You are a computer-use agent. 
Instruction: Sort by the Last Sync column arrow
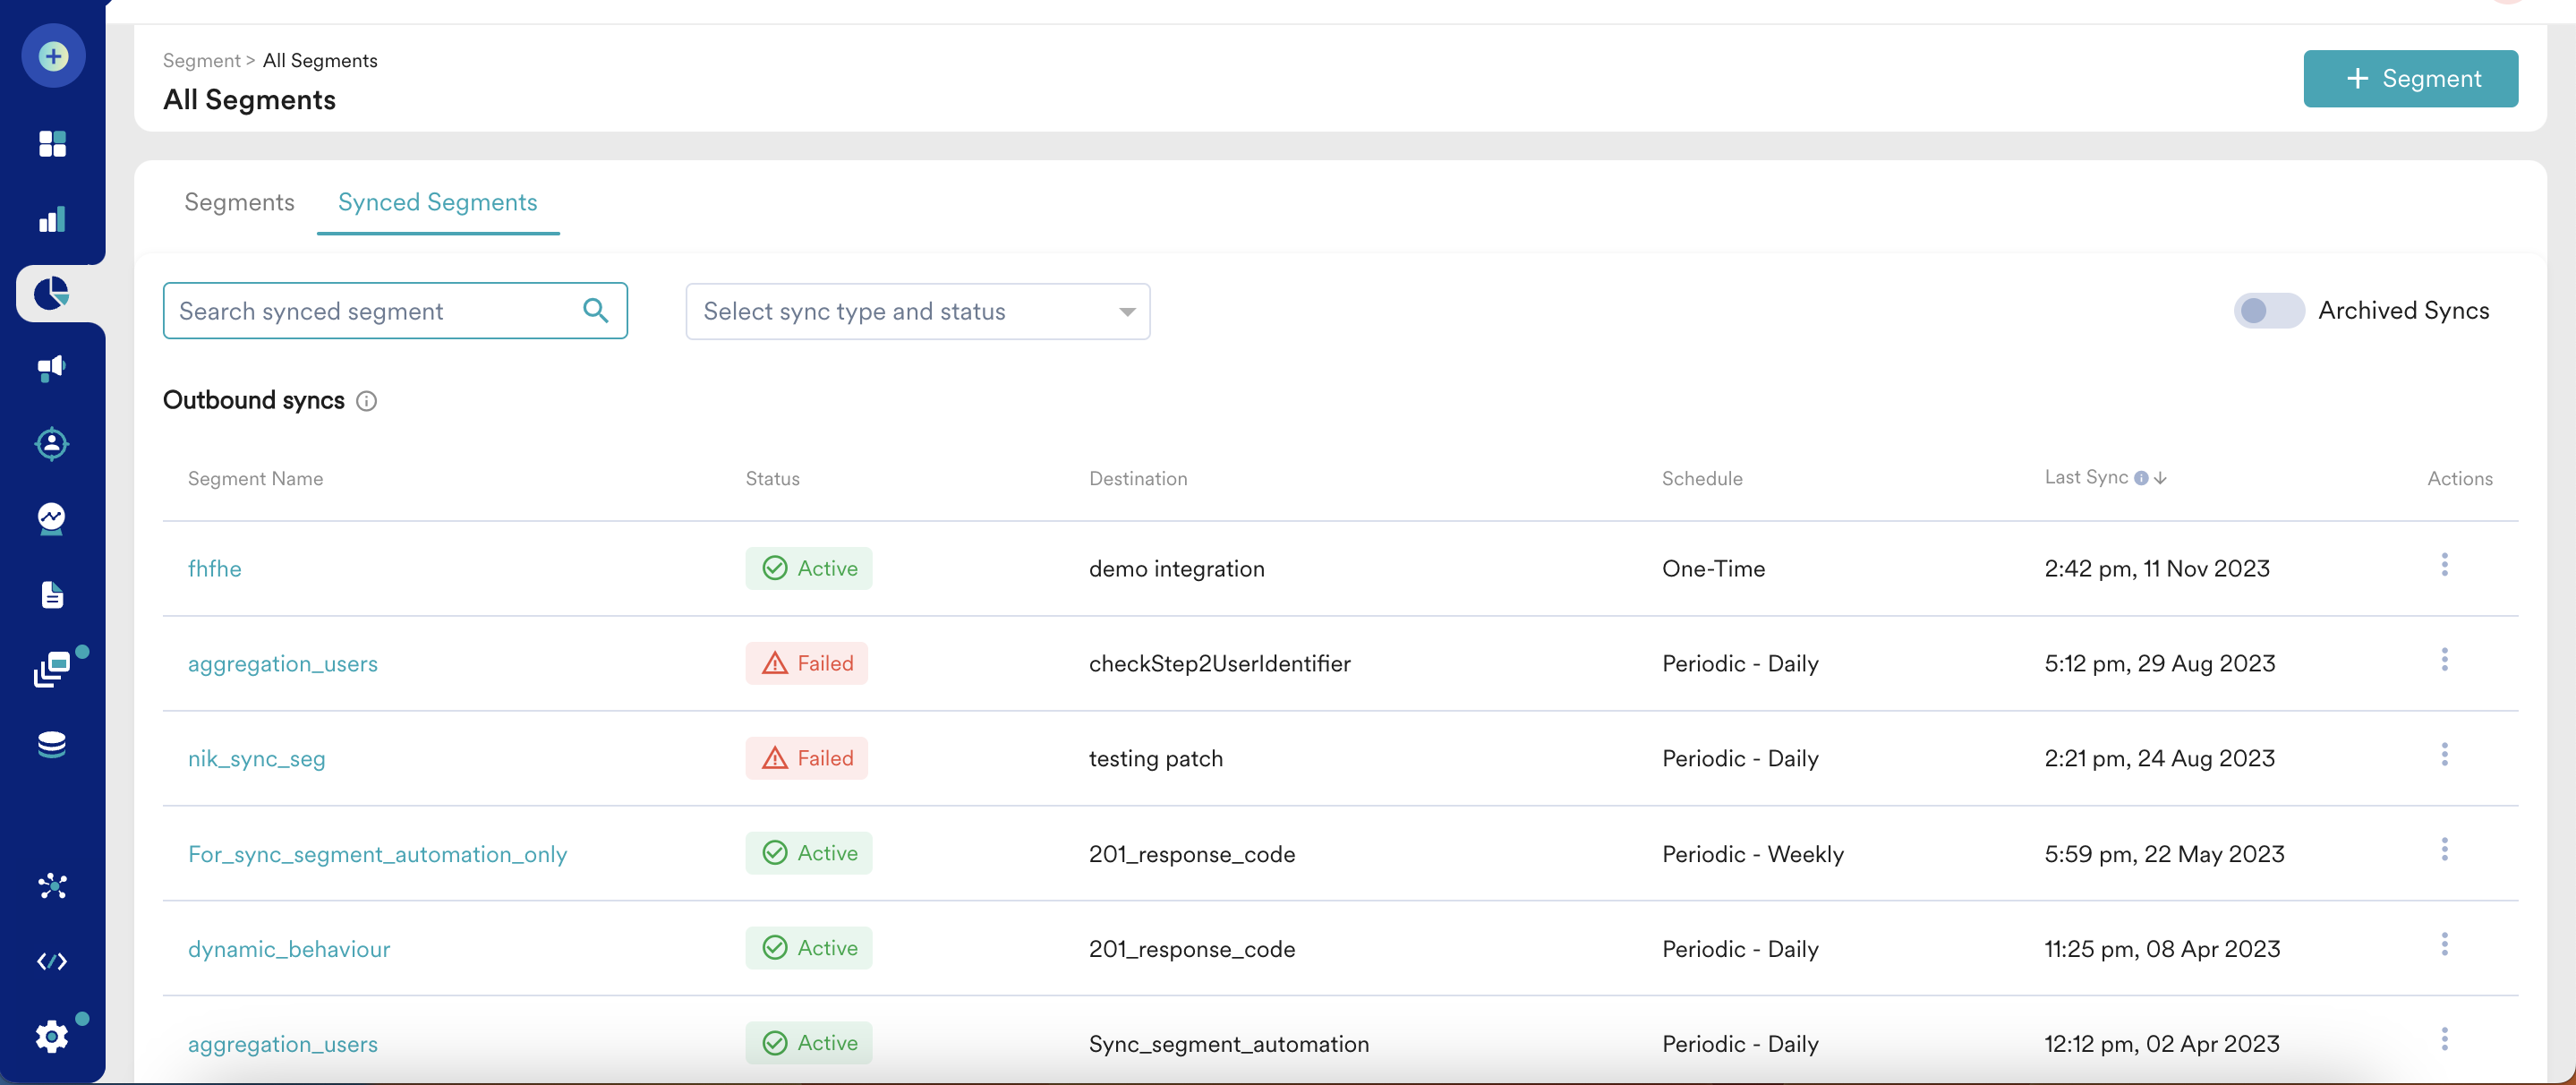click(2160, 478)
